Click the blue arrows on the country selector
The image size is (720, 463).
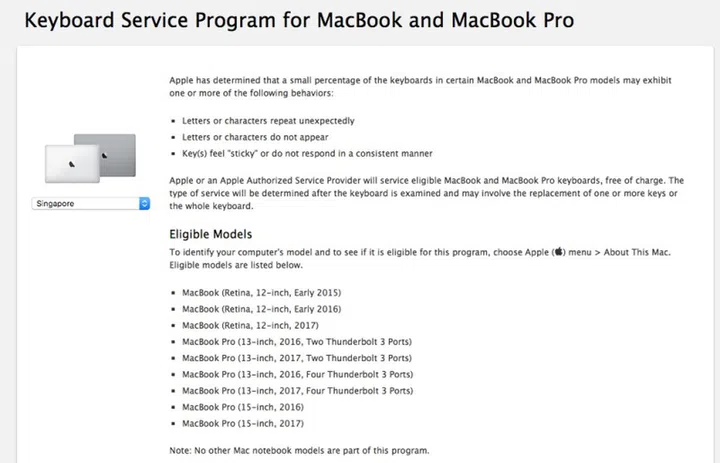pyautogui.click(x=144, y=203)
